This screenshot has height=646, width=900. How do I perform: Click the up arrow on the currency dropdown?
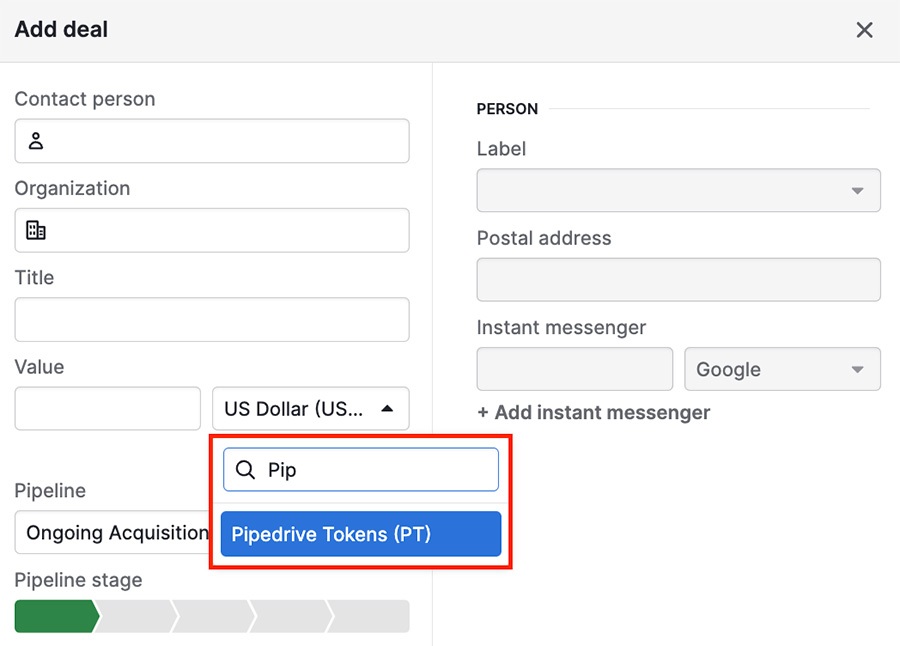387,409
